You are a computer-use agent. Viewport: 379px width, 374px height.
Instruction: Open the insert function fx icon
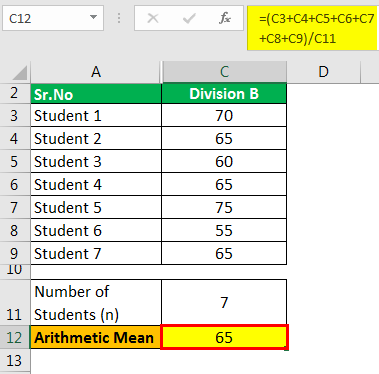coord(225,18)
